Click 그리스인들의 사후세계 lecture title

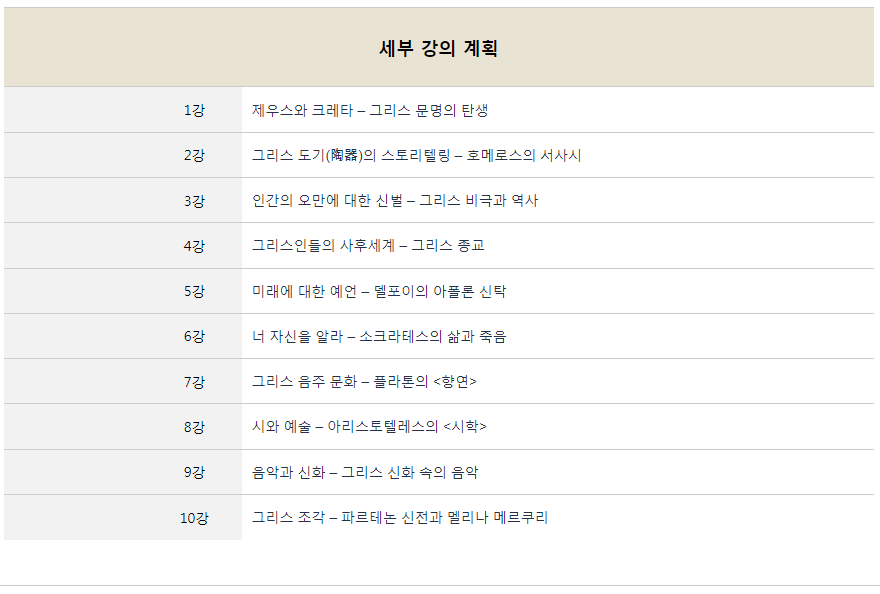click(x=368, y=245)
